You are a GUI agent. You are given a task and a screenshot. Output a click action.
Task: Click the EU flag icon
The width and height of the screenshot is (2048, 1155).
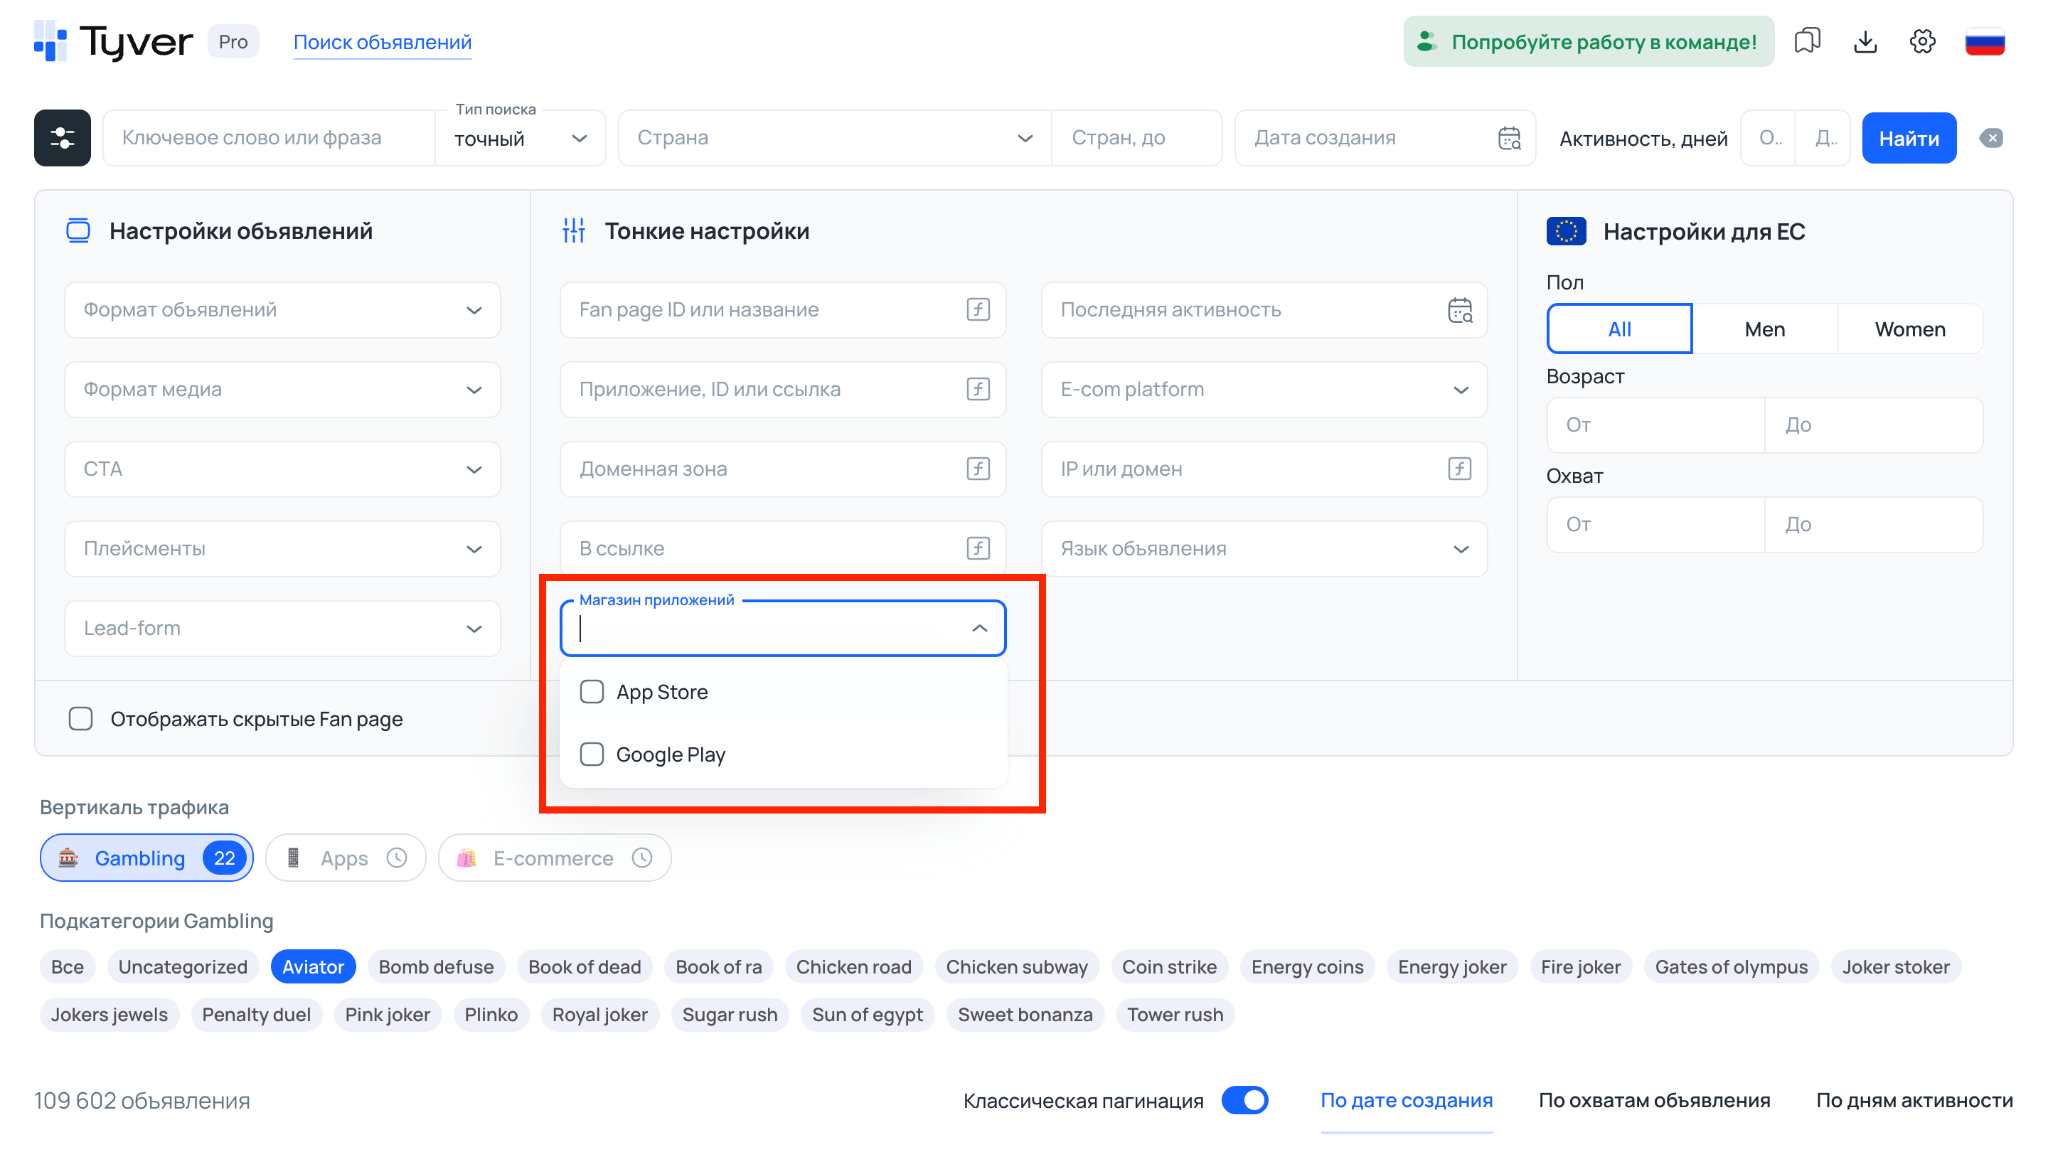tap(1566, 231)
